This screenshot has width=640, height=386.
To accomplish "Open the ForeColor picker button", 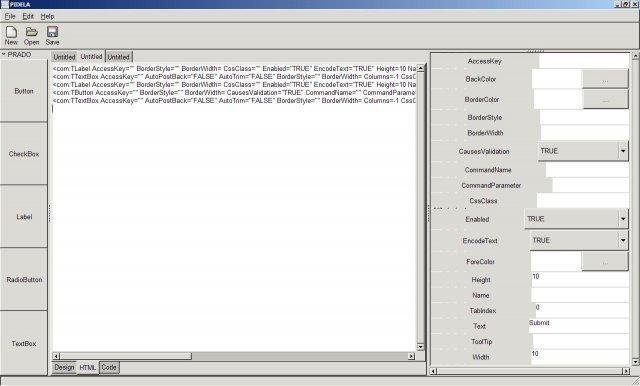I will point(605,262).
